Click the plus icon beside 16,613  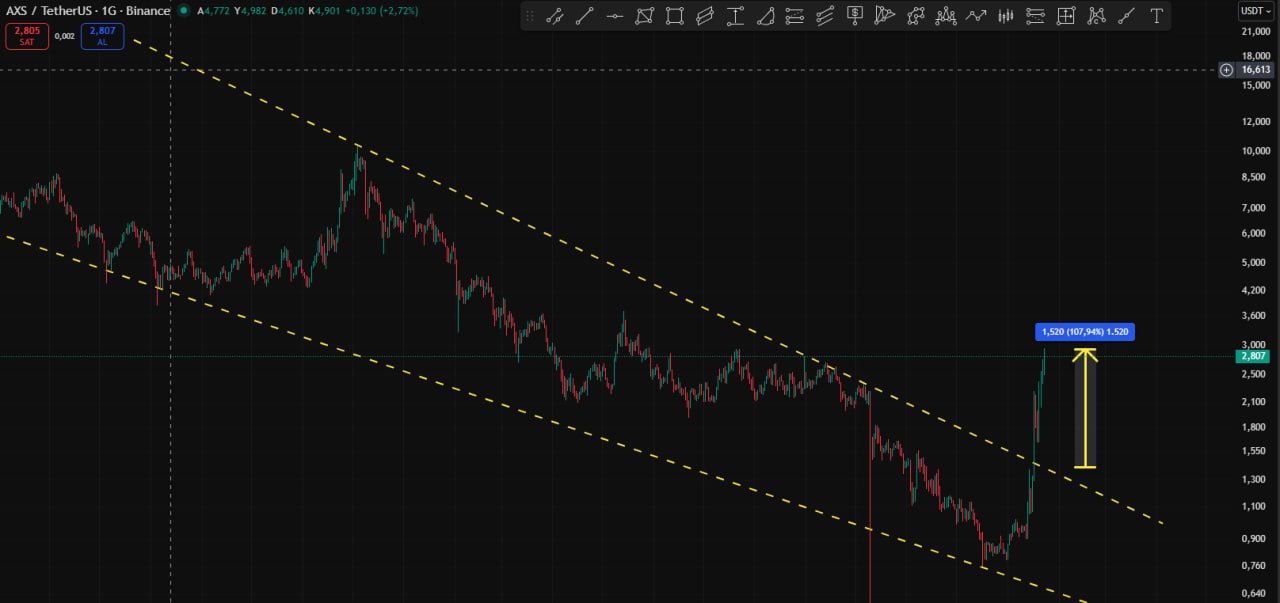point(1227,70)
